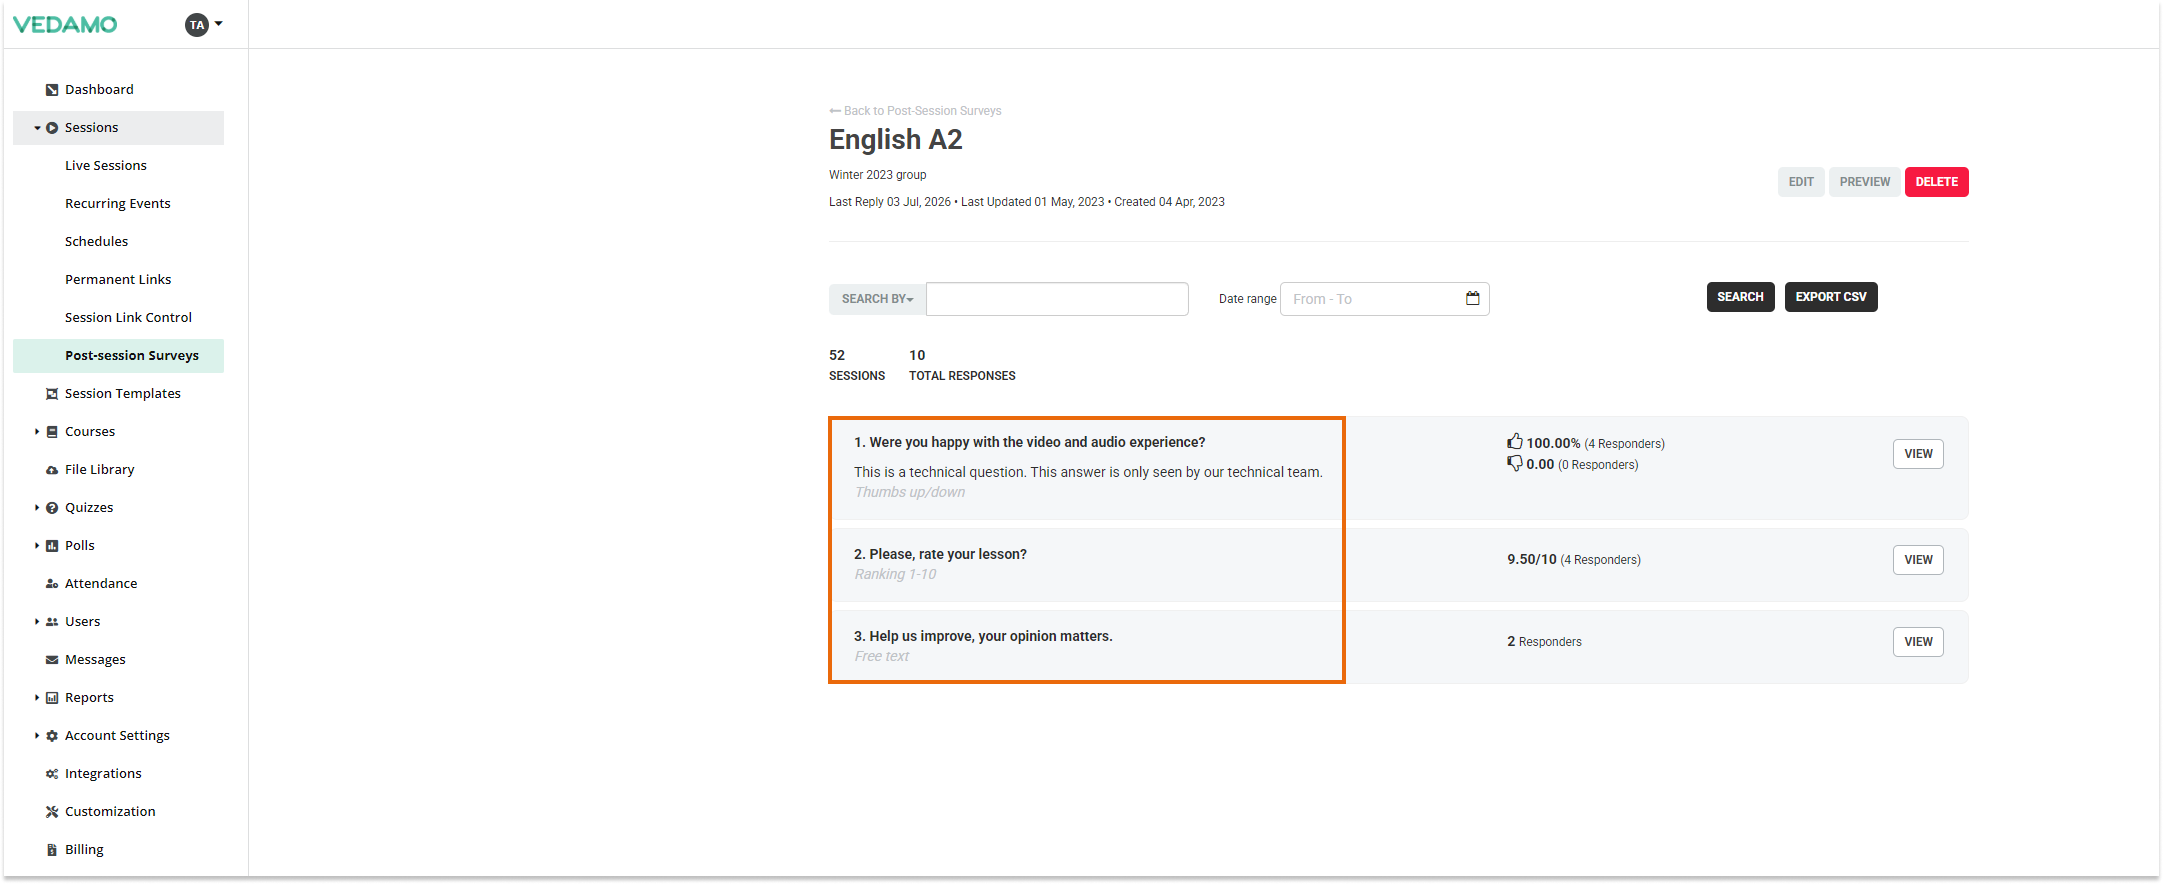Open Permanent Links menu item

[118, 280]
